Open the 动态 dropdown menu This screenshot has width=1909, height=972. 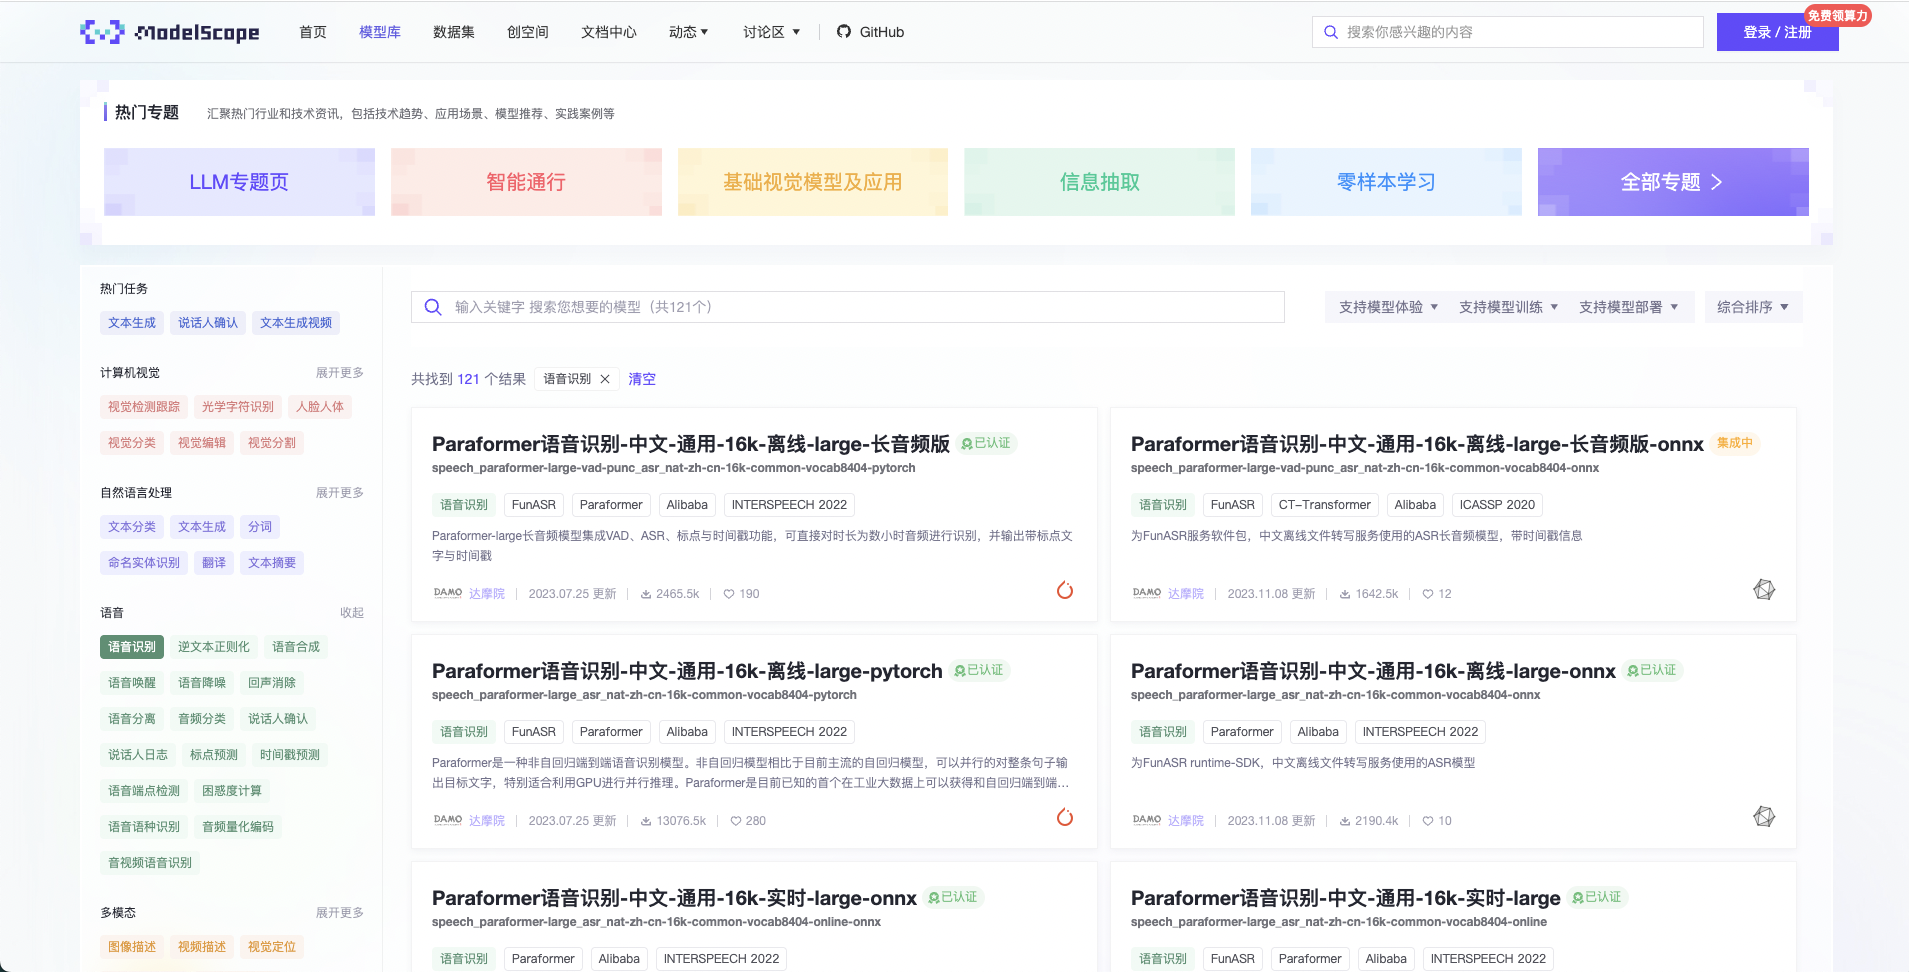coord(688,32)
